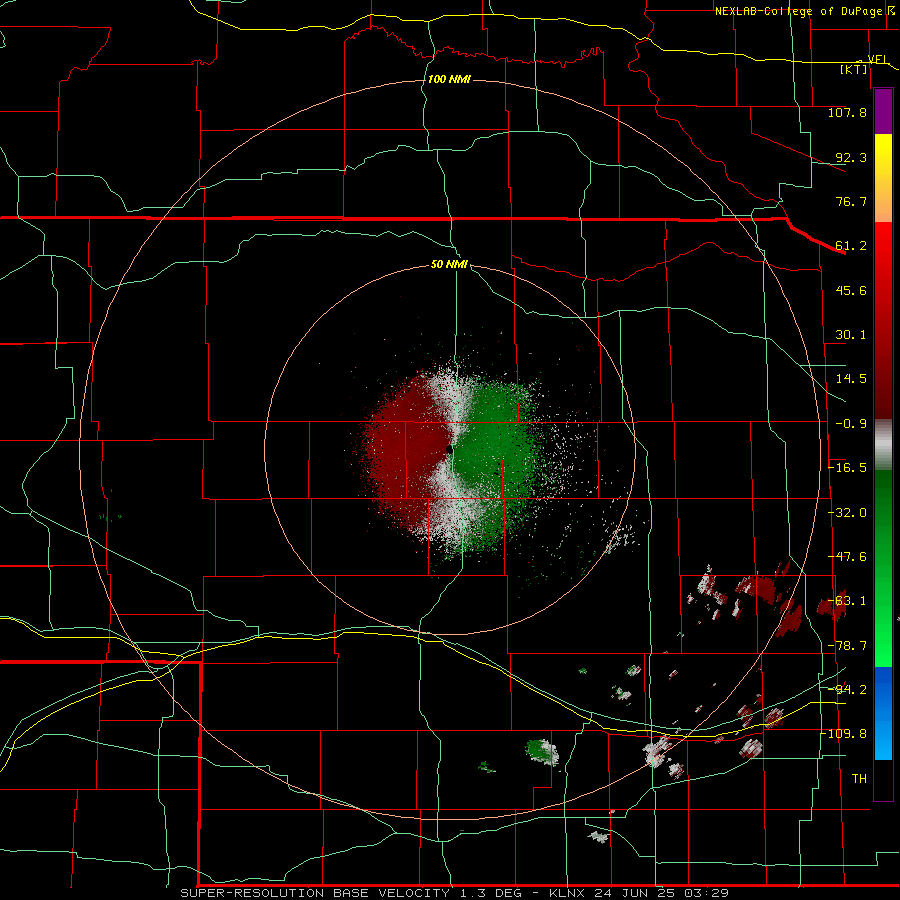Click the 50 NMI range ring label
This screenshot has width=900, height=900.
(449, 265)
